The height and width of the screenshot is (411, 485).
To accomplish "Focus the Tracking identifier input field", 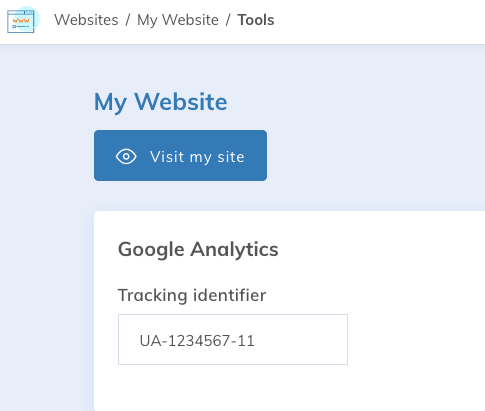I will [233, 339].
